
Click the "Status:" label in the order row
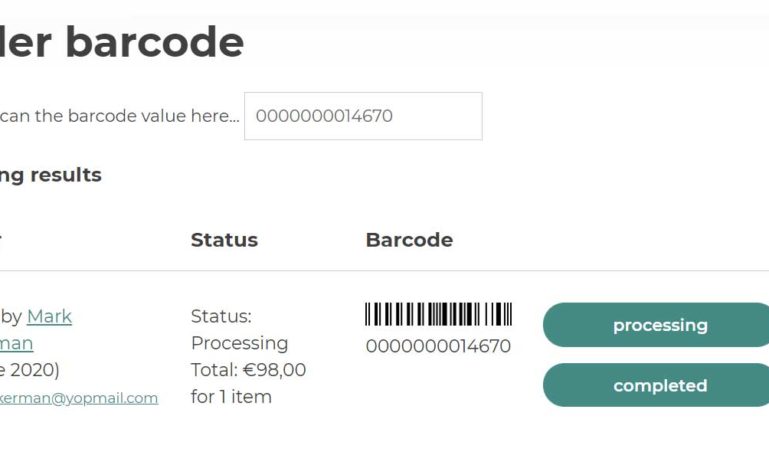coord(221,317)
